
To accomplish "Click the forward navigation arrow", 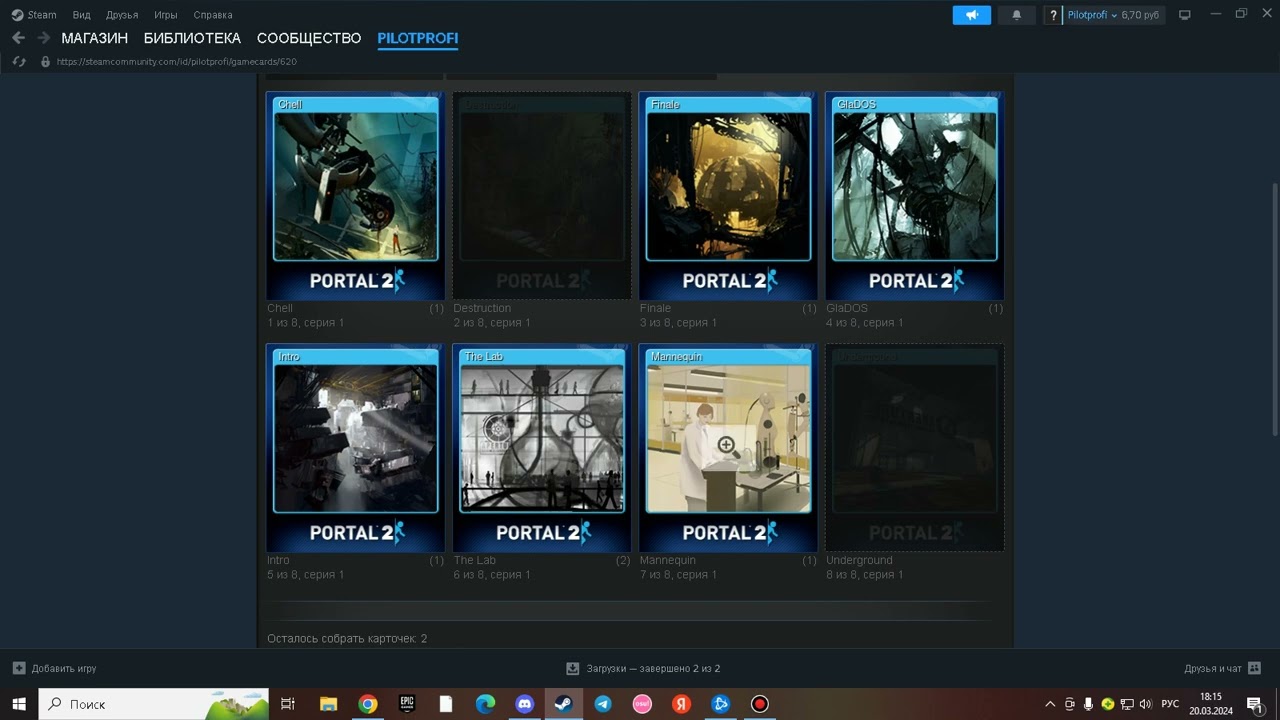I will (x=43, y=38).
